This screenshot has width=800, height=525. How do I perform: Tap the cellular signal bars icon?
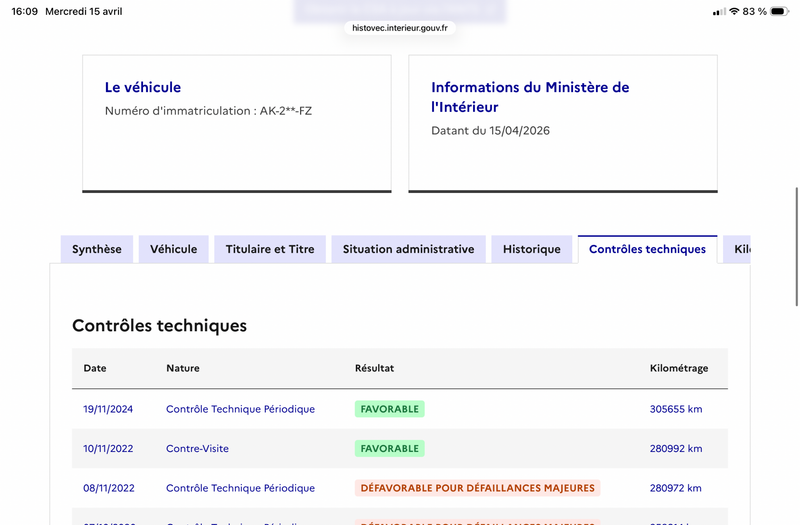coord(719,12)
